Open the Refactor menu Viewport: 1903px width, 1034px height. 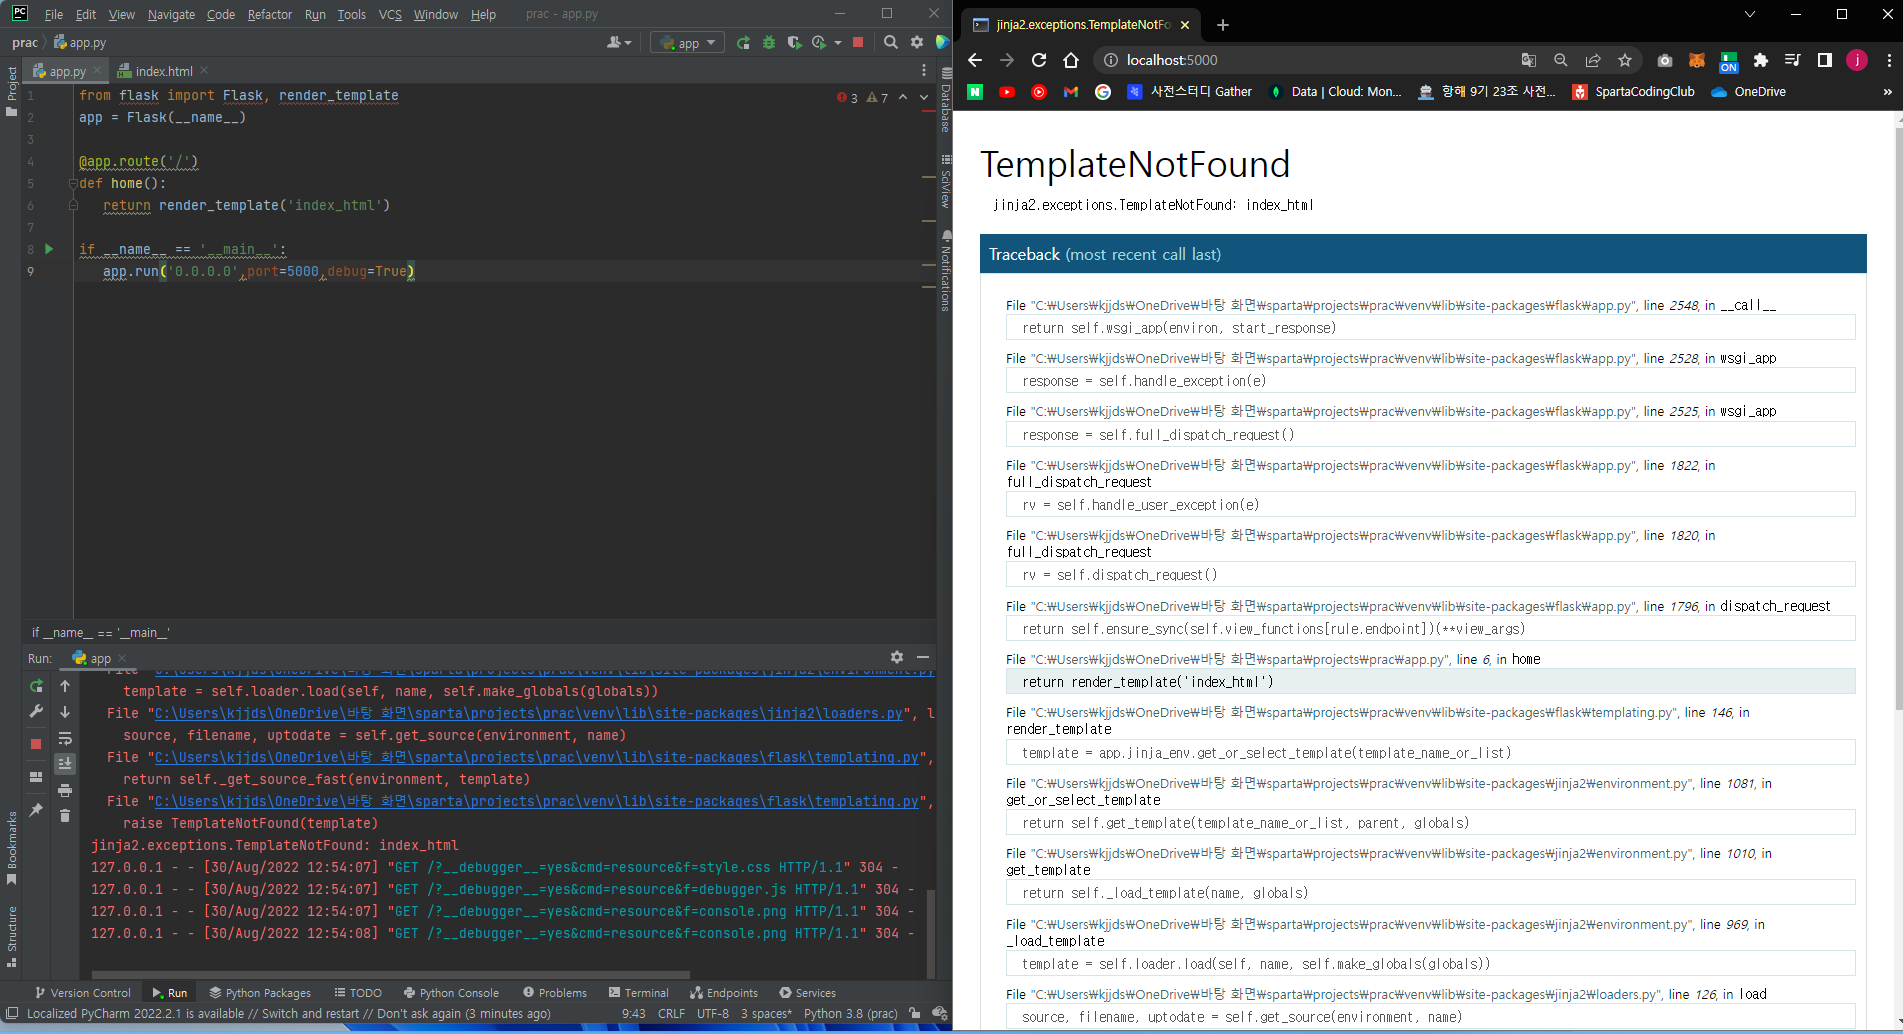[270, 15]
